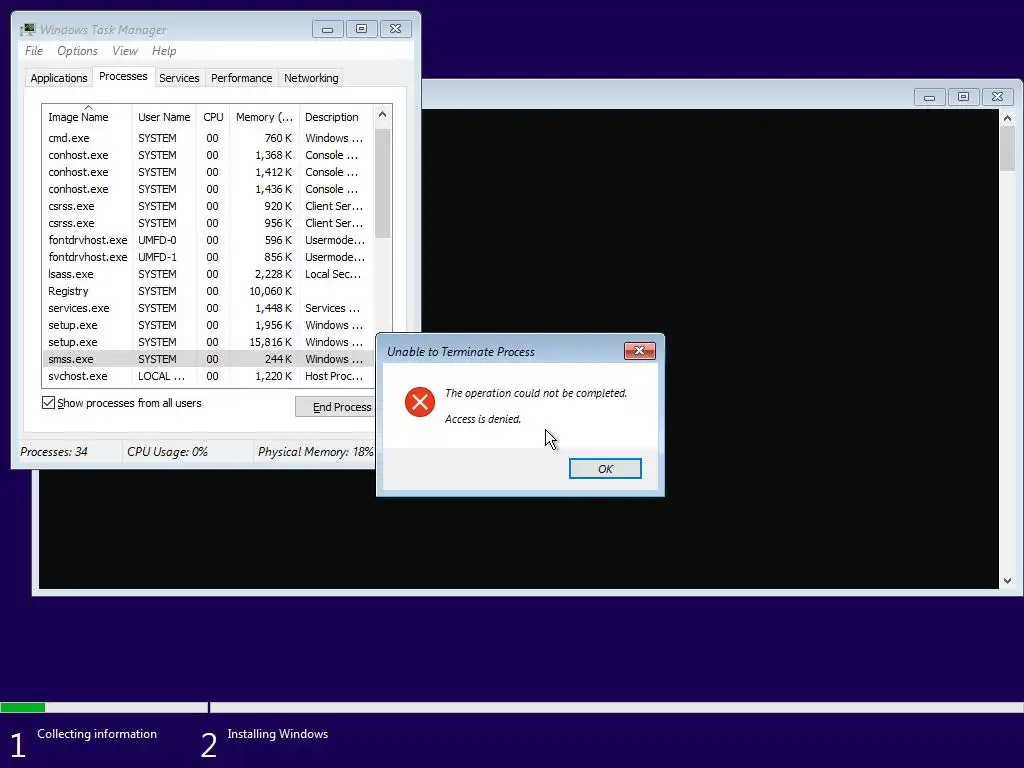Sort by Image Name column header
The width and height of the screenshot is (1024, 768).
pos(87,117)
